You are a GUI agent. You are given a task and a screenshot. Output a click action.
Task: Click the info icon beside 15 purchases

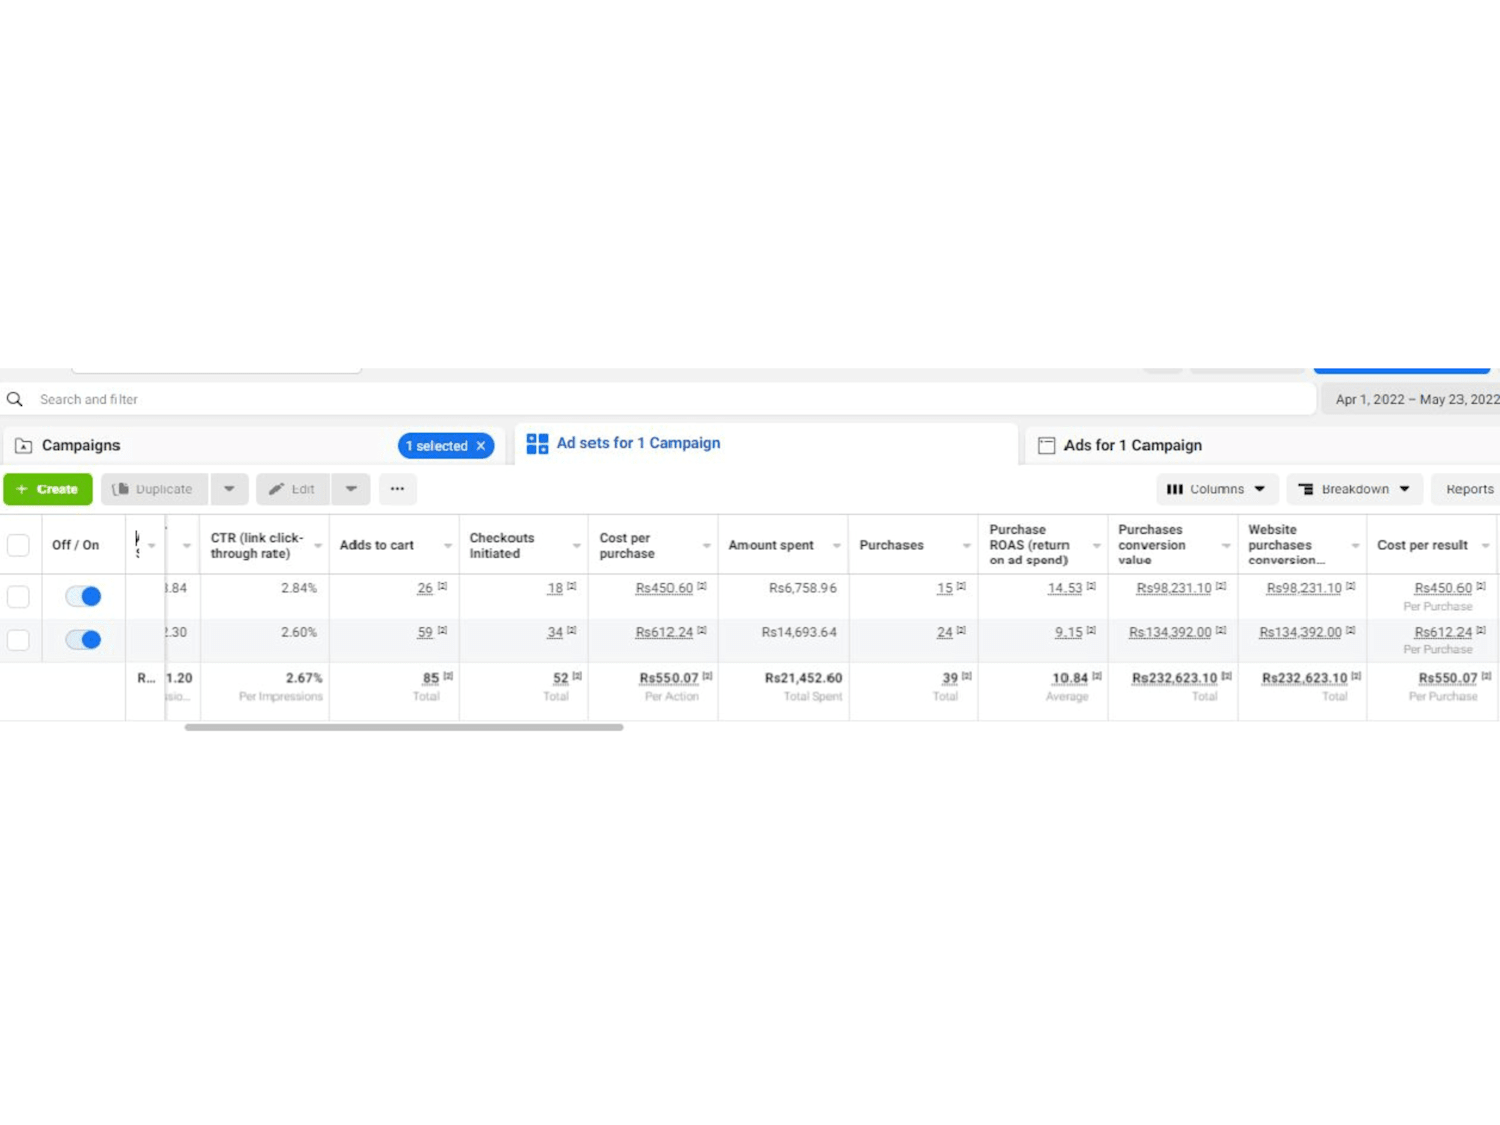[961, 586]
